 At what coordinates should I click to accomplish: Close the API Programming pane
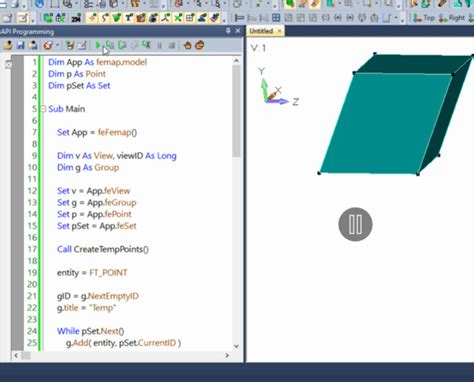coord(238,31)
